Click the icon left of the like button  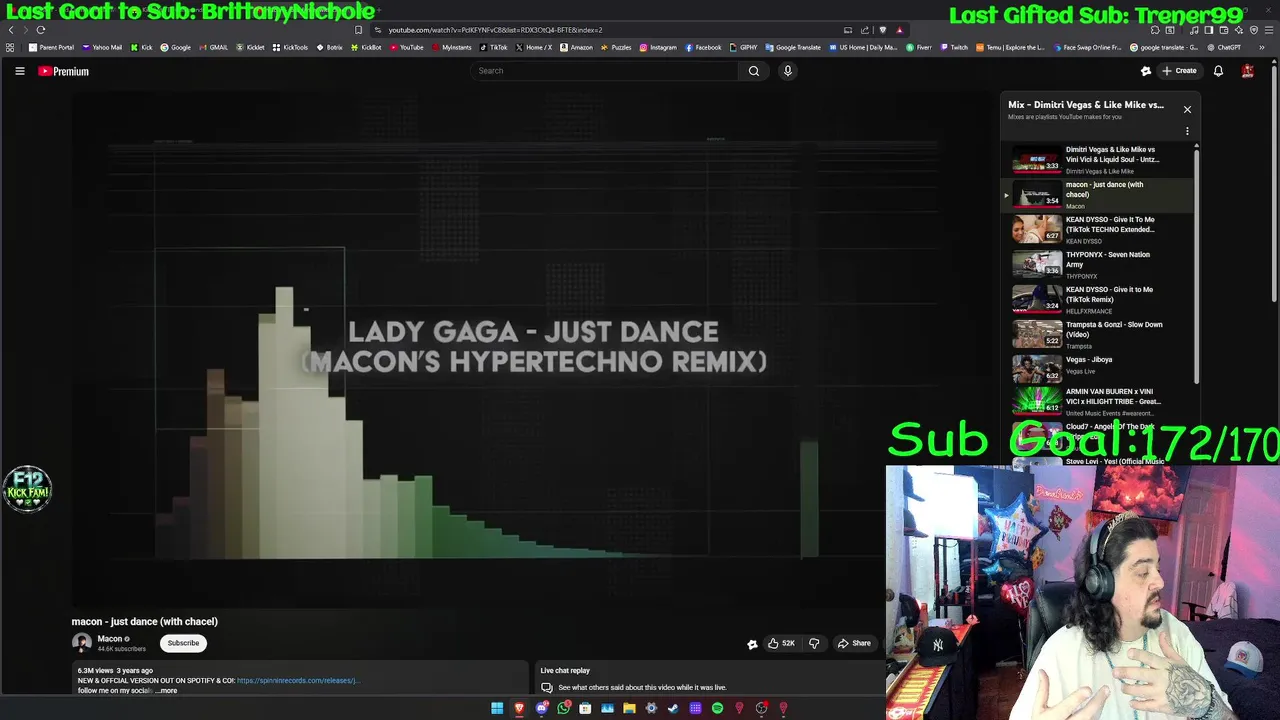[x=752, y=644]
